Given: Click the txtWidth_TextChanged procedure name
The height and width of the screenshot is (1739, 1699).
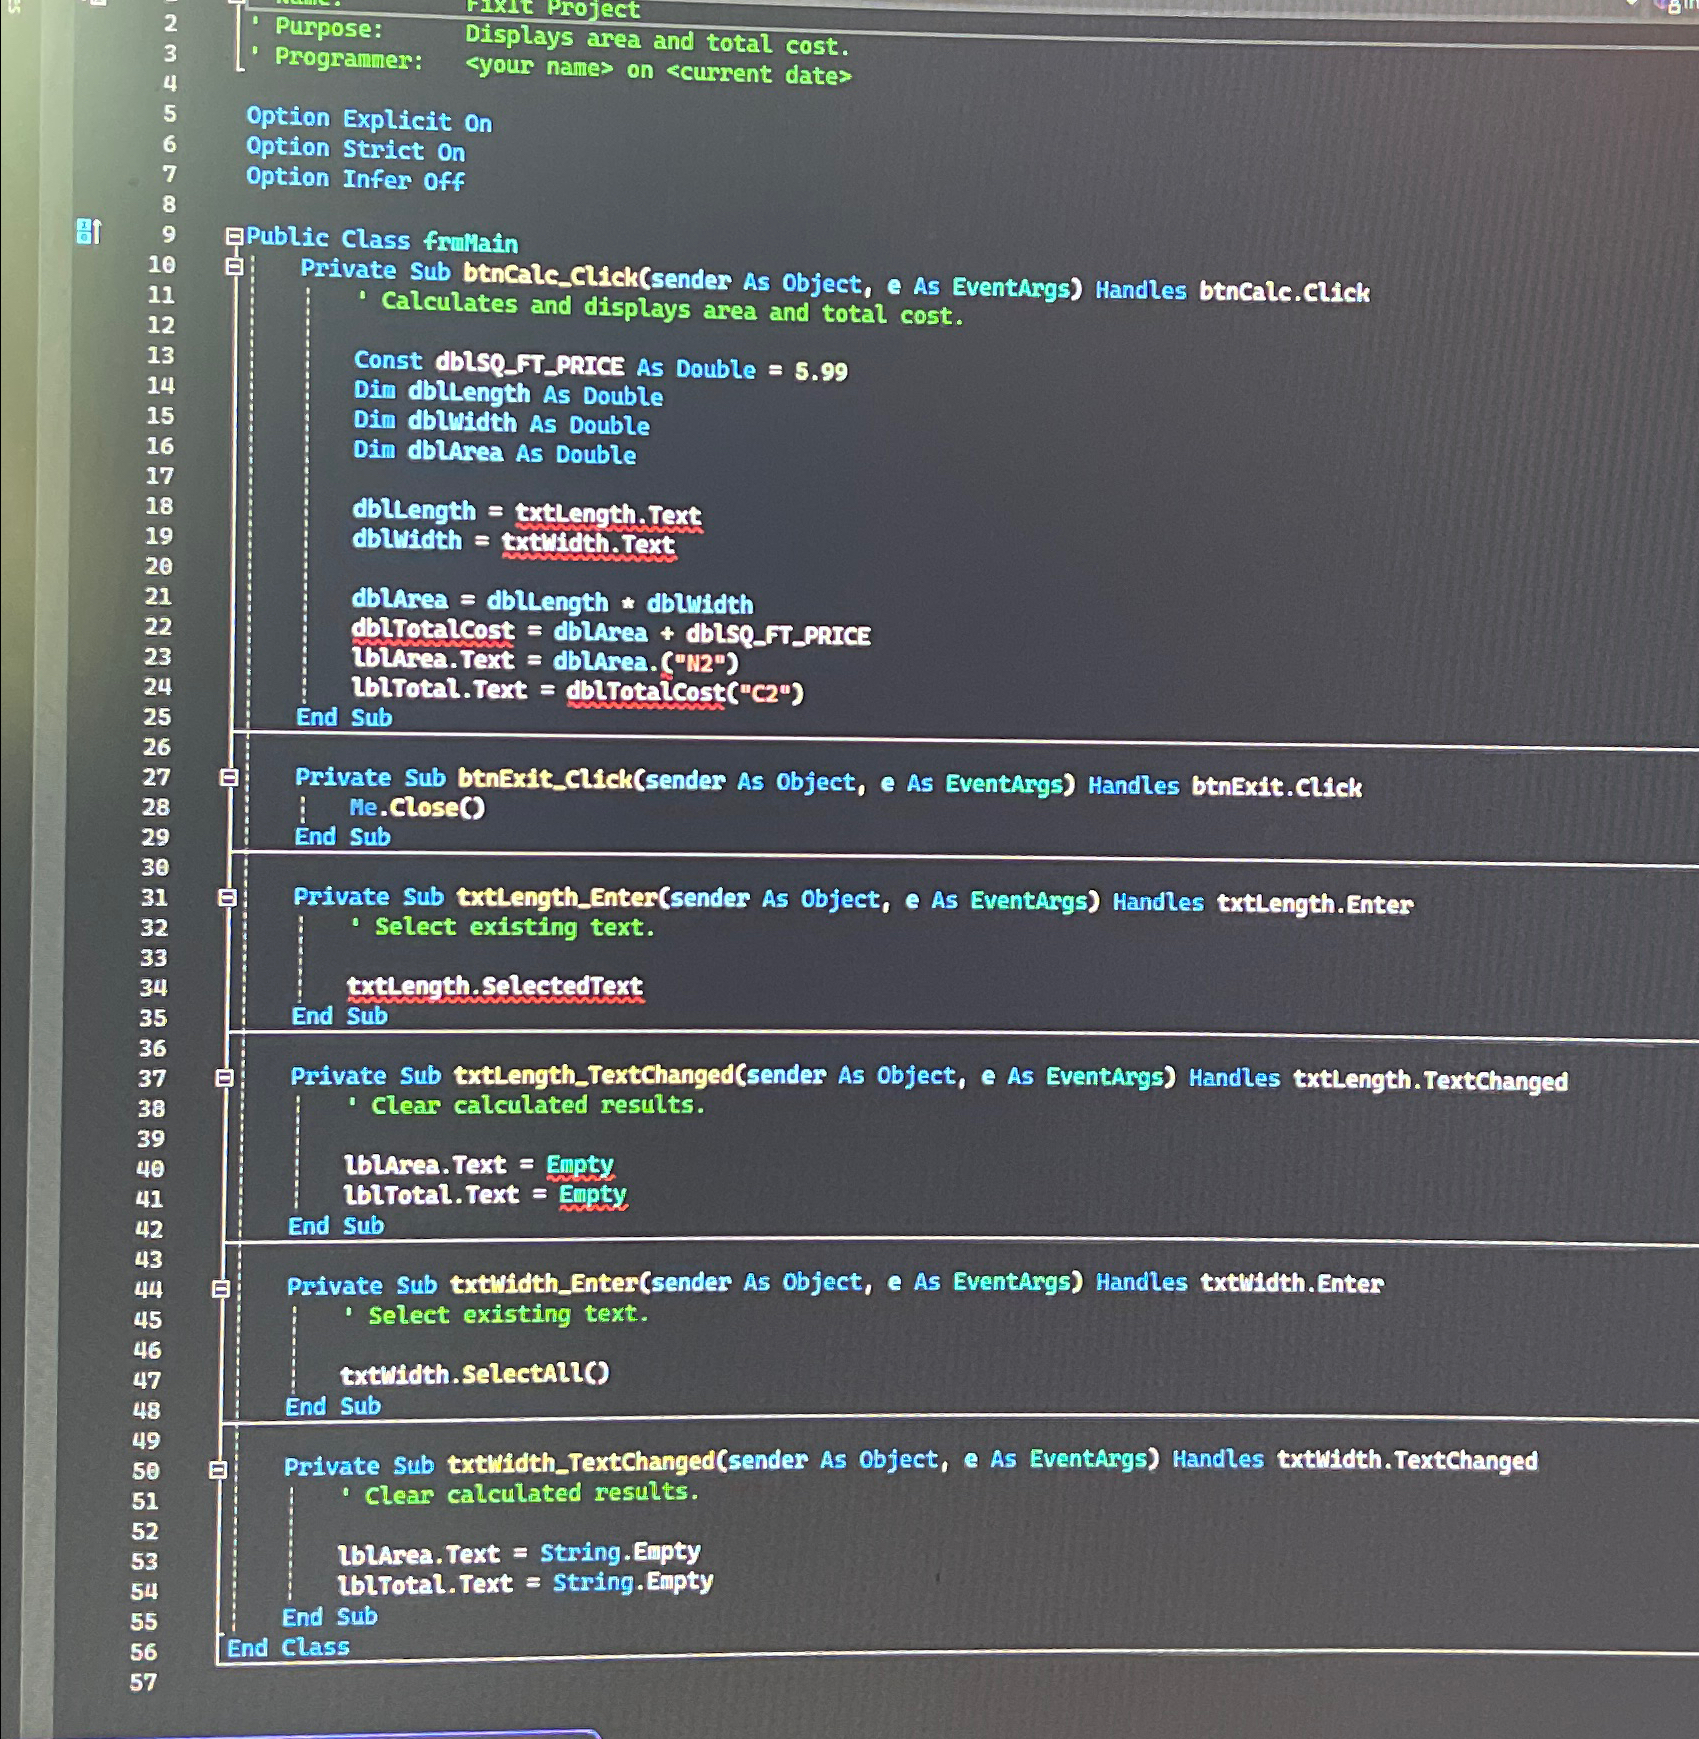Looking at the screenshot, I should [581, 1463].
